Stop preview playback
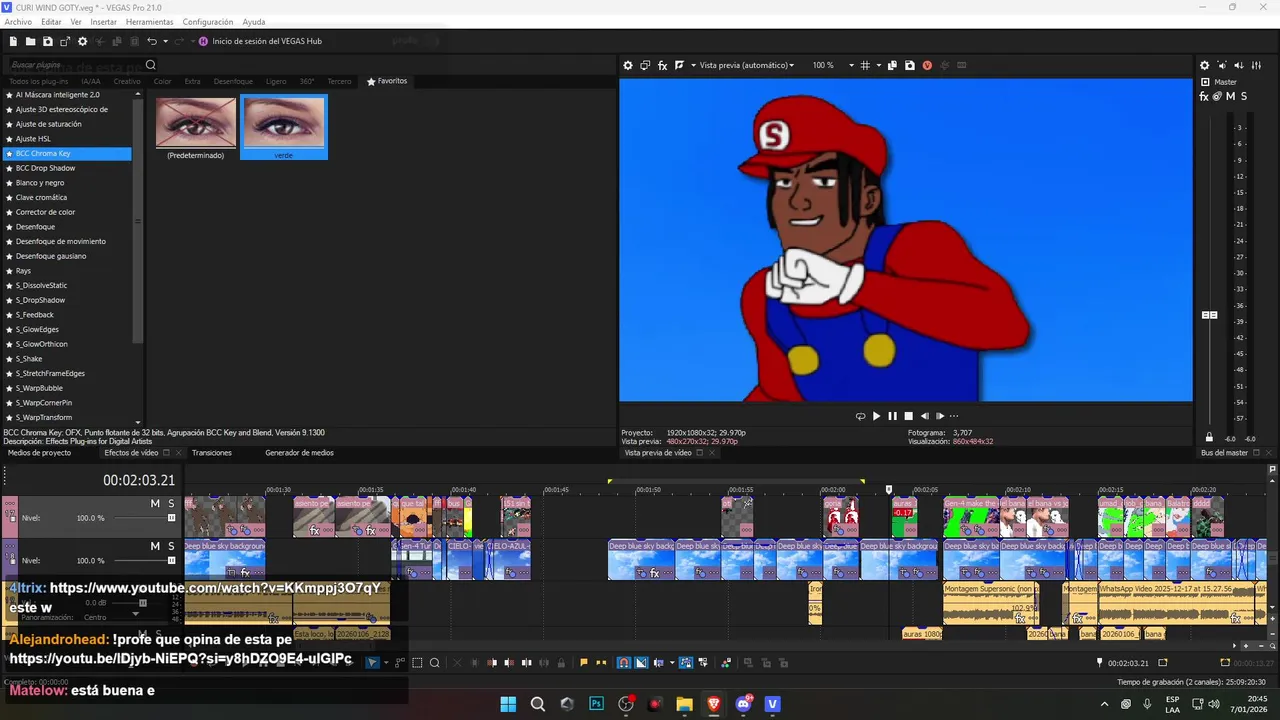This screenshot has width=1280, height=720. [908, 416]
